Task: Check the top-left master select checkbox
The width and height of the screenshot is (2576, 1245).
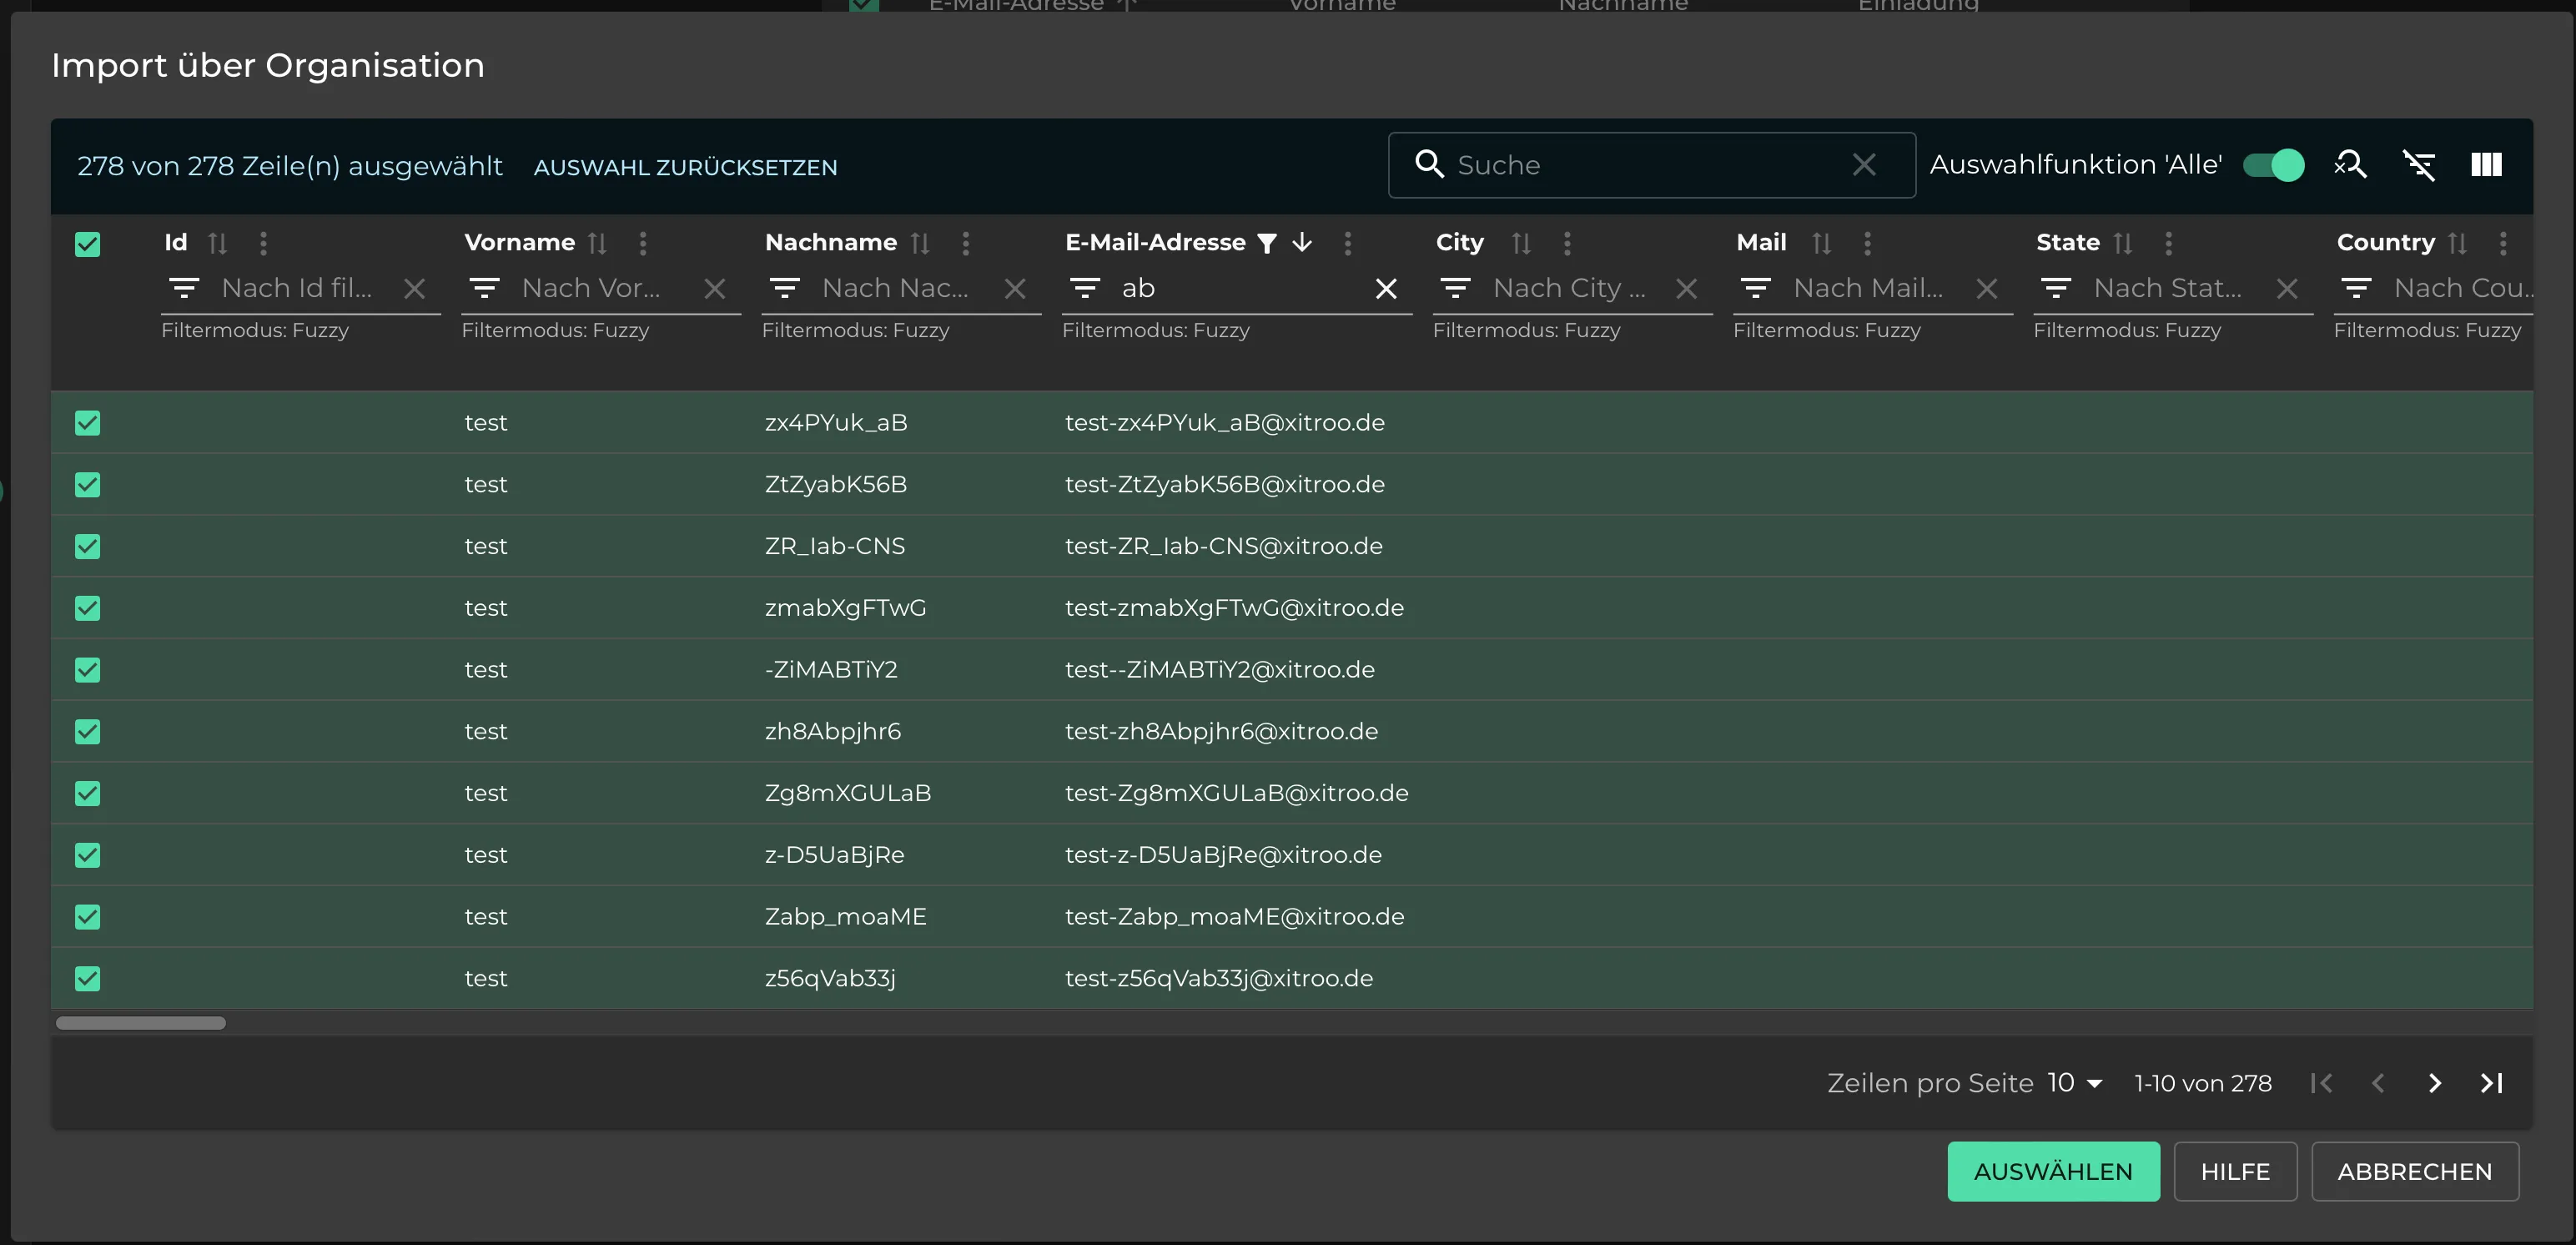Action: (87, 243)
